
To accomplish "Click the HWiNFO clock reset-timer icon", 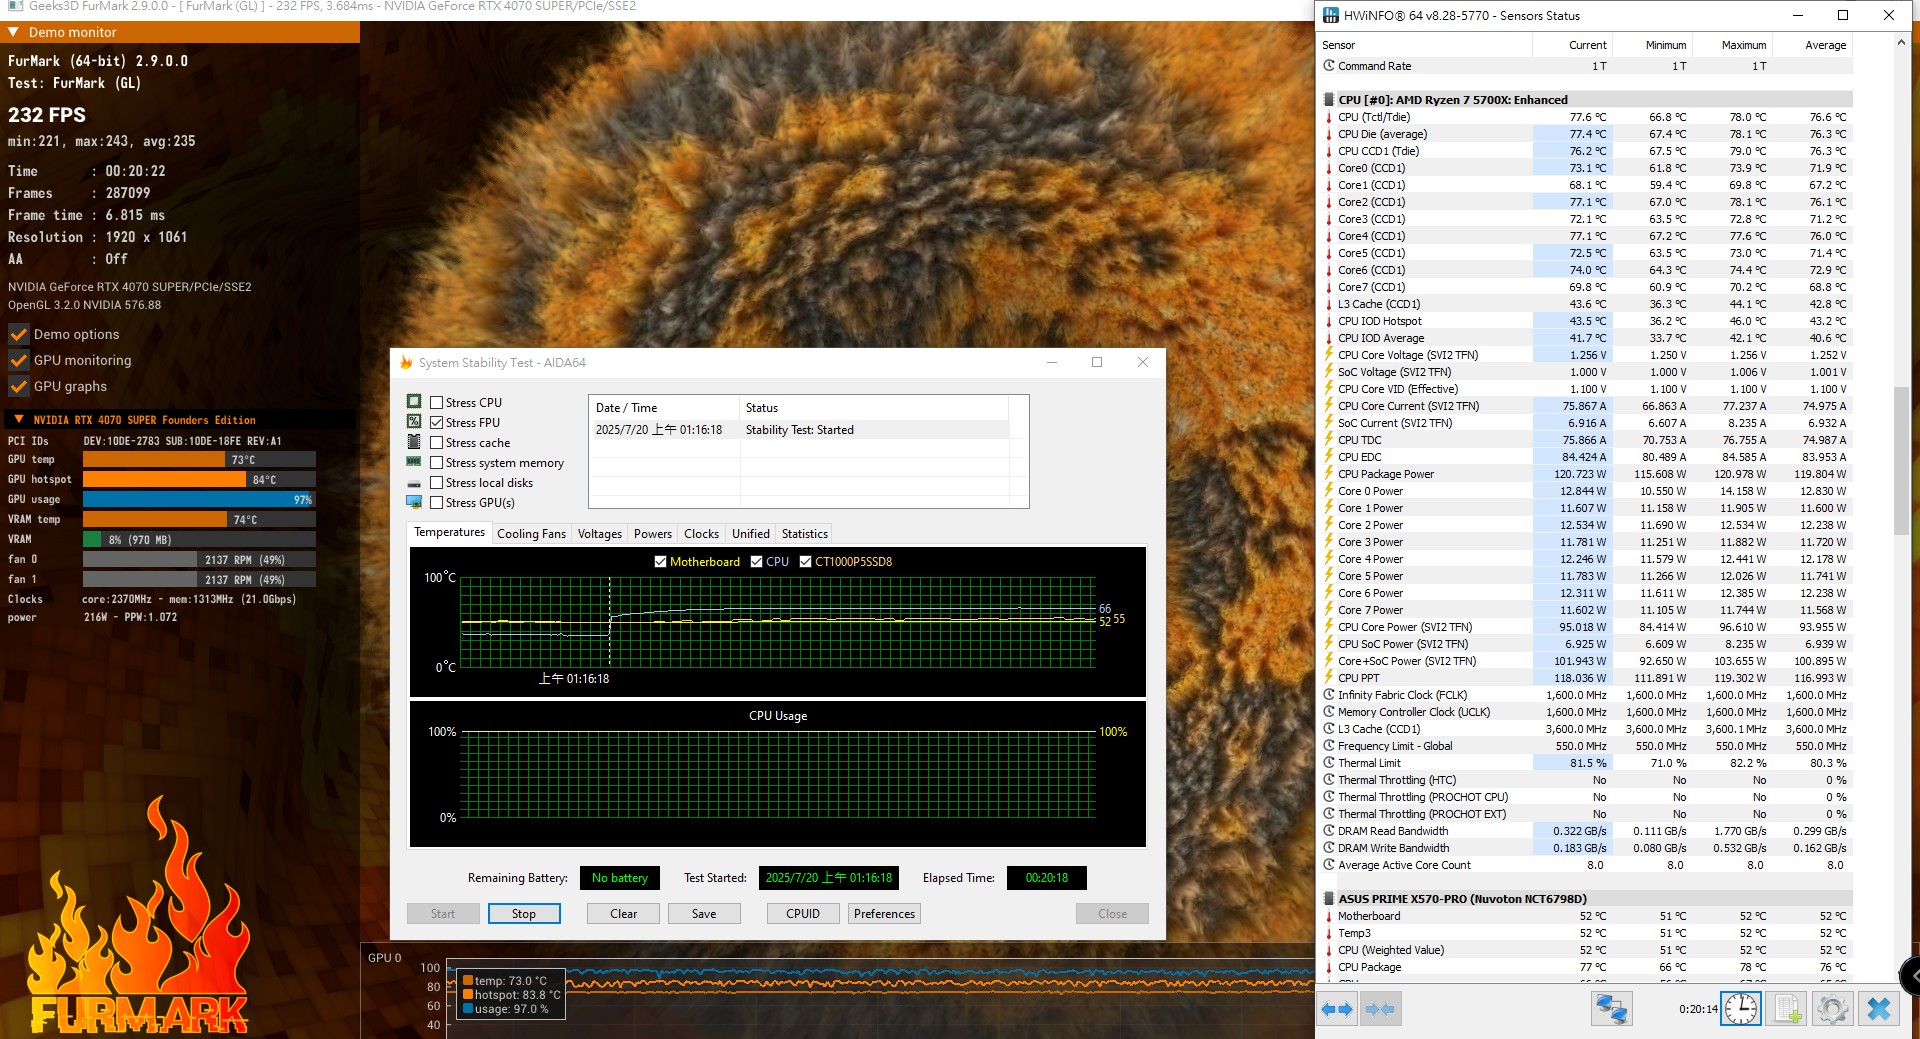I will pos(1741,1009).
